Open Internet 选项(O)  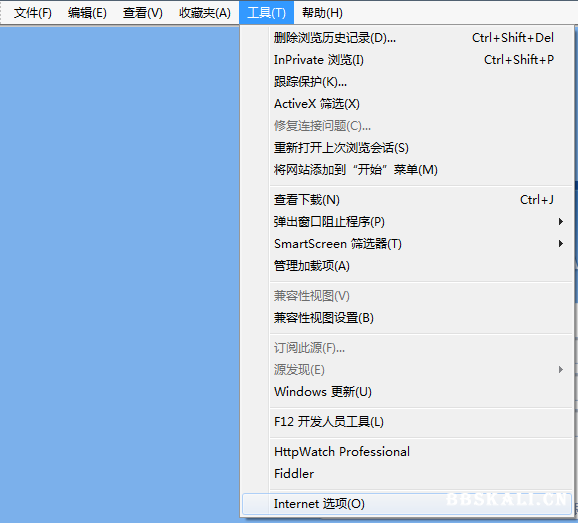click(x=407, y=504)
